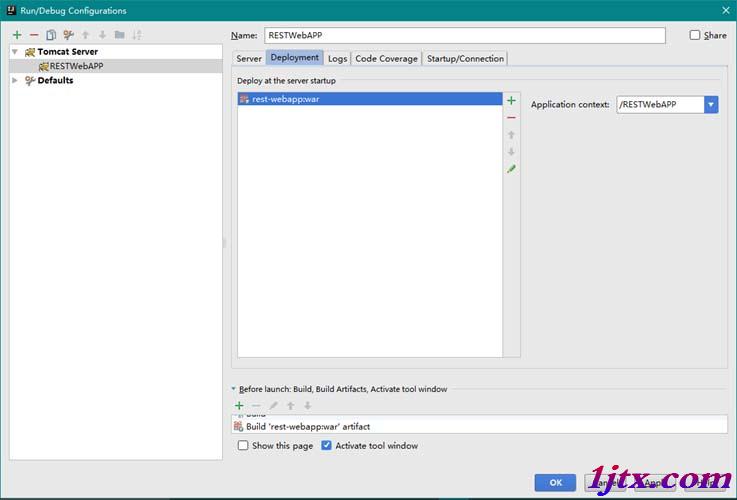Screen dimensions: 737x500
Task: Add artifact to deploy with green plus
Action: pyautogui.click(x=511, y=101)
